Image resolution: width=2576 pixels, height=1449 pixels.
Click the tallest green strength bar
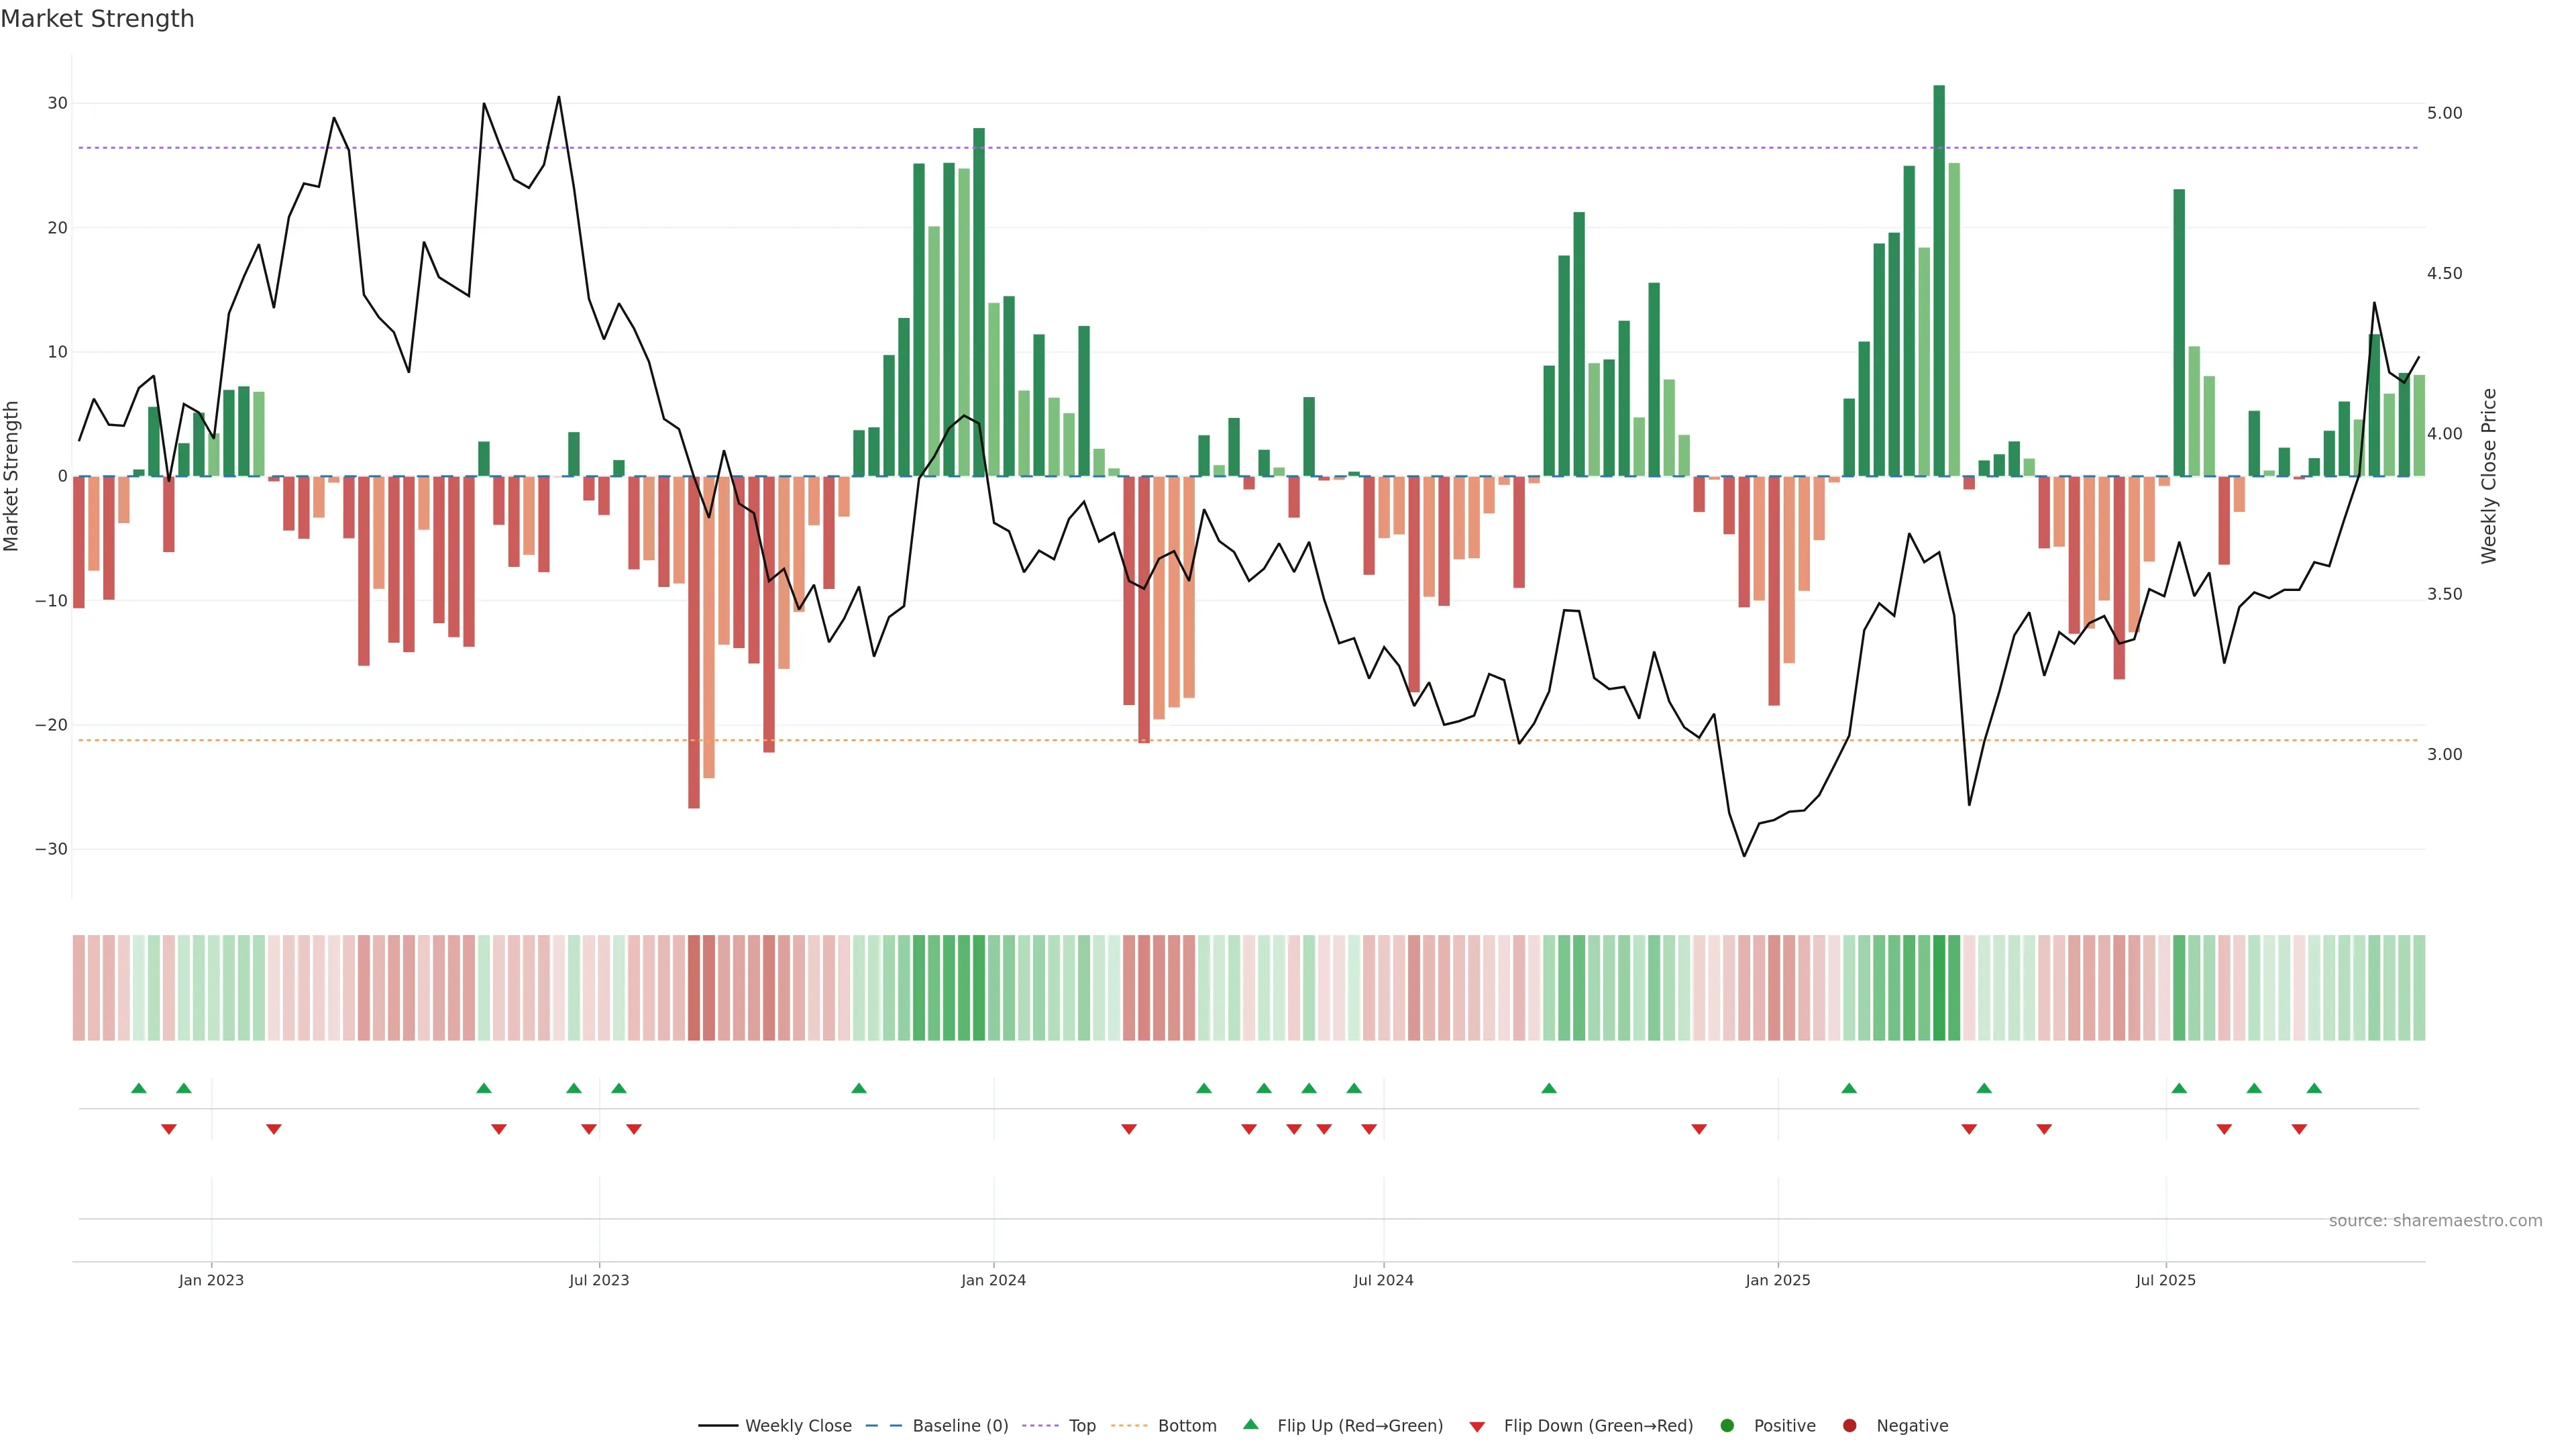pos(1939,280)
